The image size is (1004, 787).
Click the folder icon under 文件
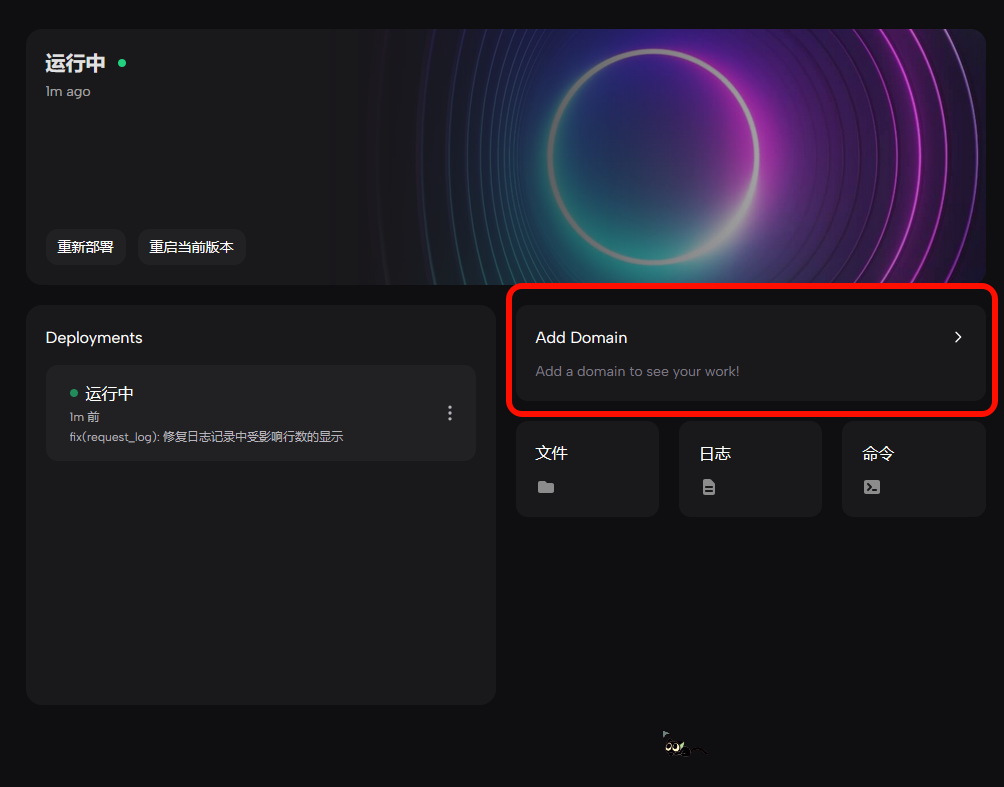pyautogui.click(x=545, y=487)
